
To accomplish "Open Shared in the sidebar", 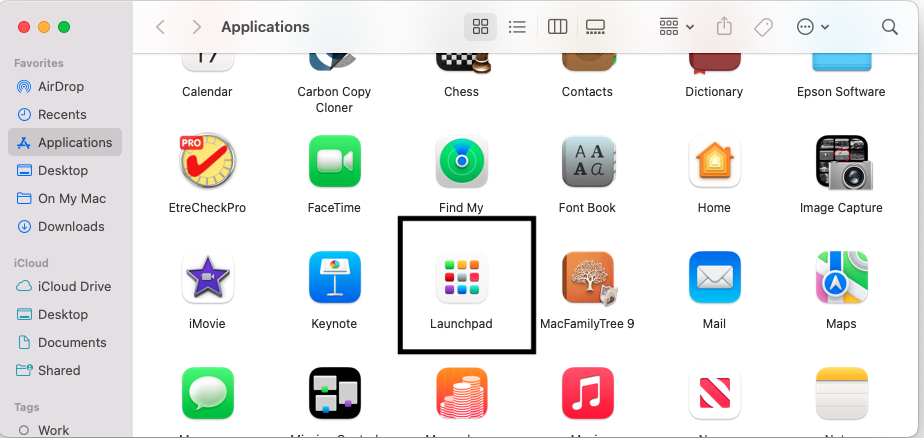I will [x=65, y=370].
